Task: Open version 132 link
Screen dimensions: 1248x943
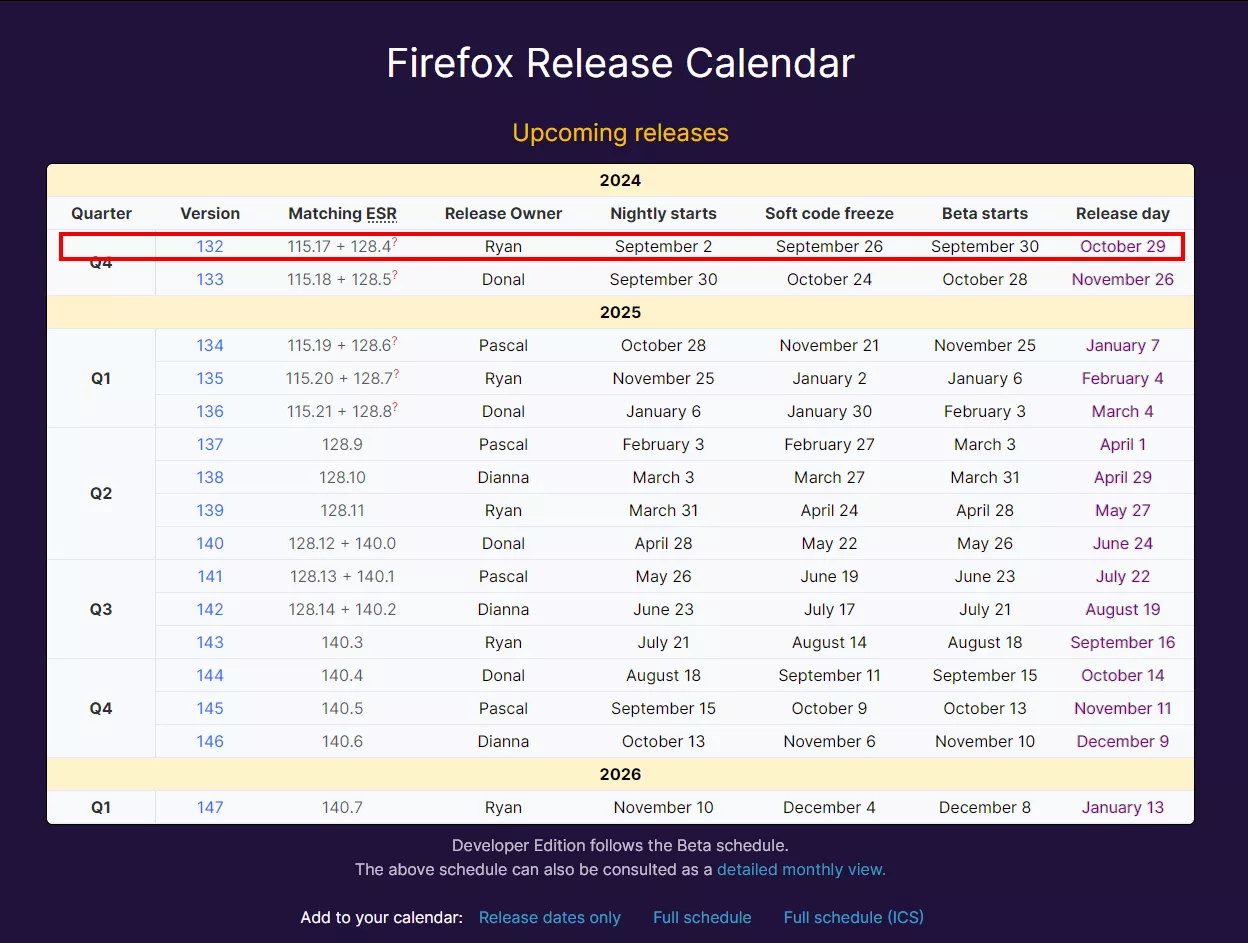Action: (210, 246)
